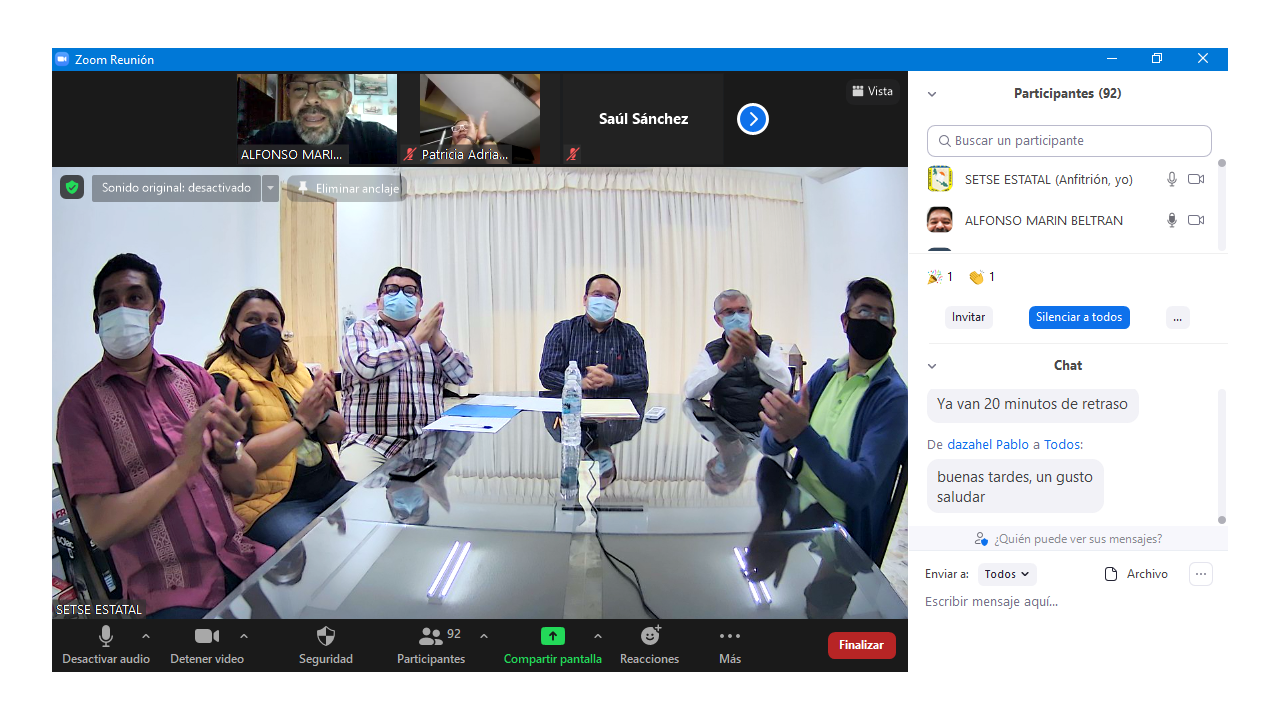
Task: Click the clapping hands reaction counter
Action: [x=982, y=277]
